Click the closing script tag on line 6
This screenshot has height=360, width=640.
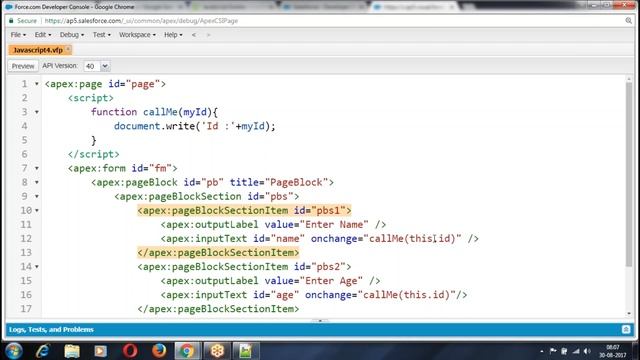pyautogui.click(x=93, y=154)
